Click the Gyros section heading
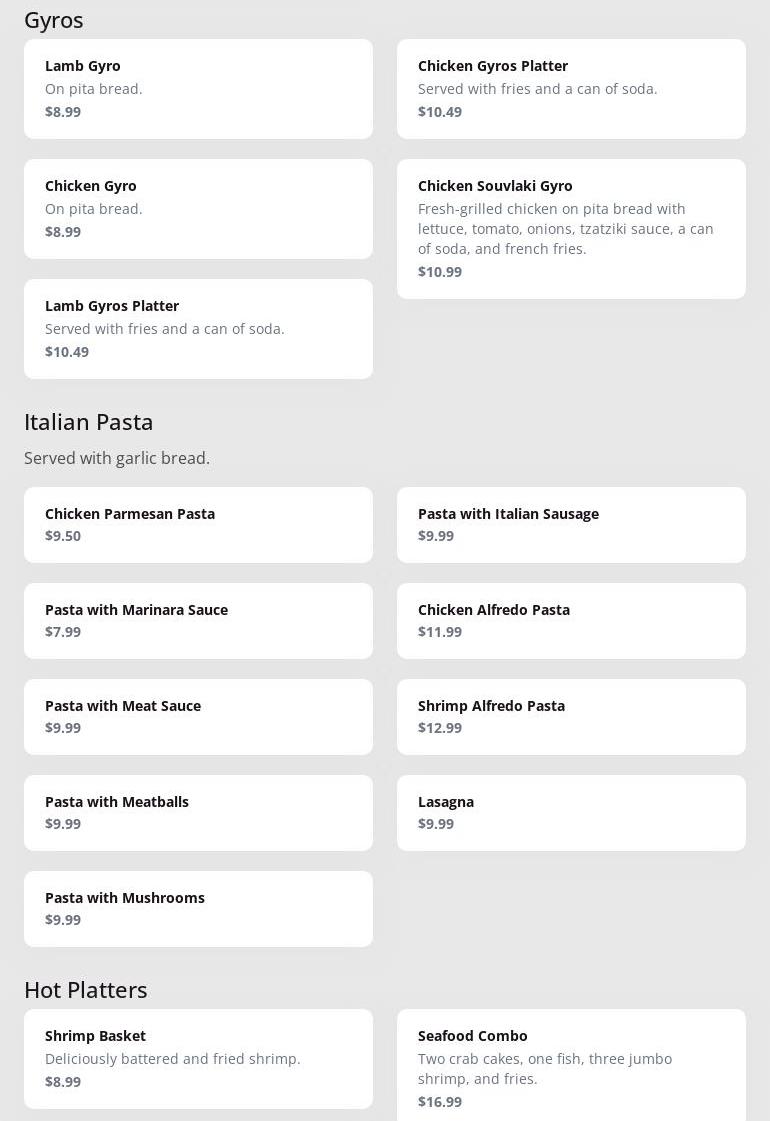 tap(54, 21)
